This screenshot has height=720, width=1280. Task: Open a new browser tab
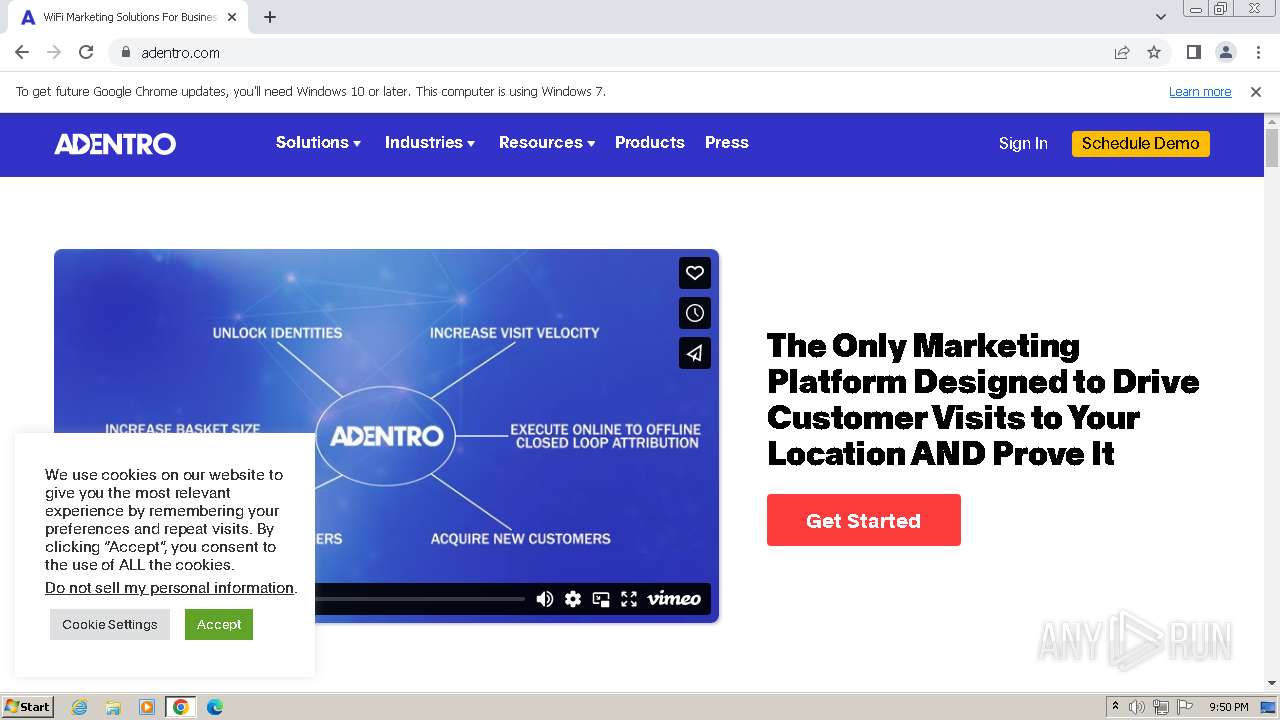pyautogui.click(x=270, y=17)
